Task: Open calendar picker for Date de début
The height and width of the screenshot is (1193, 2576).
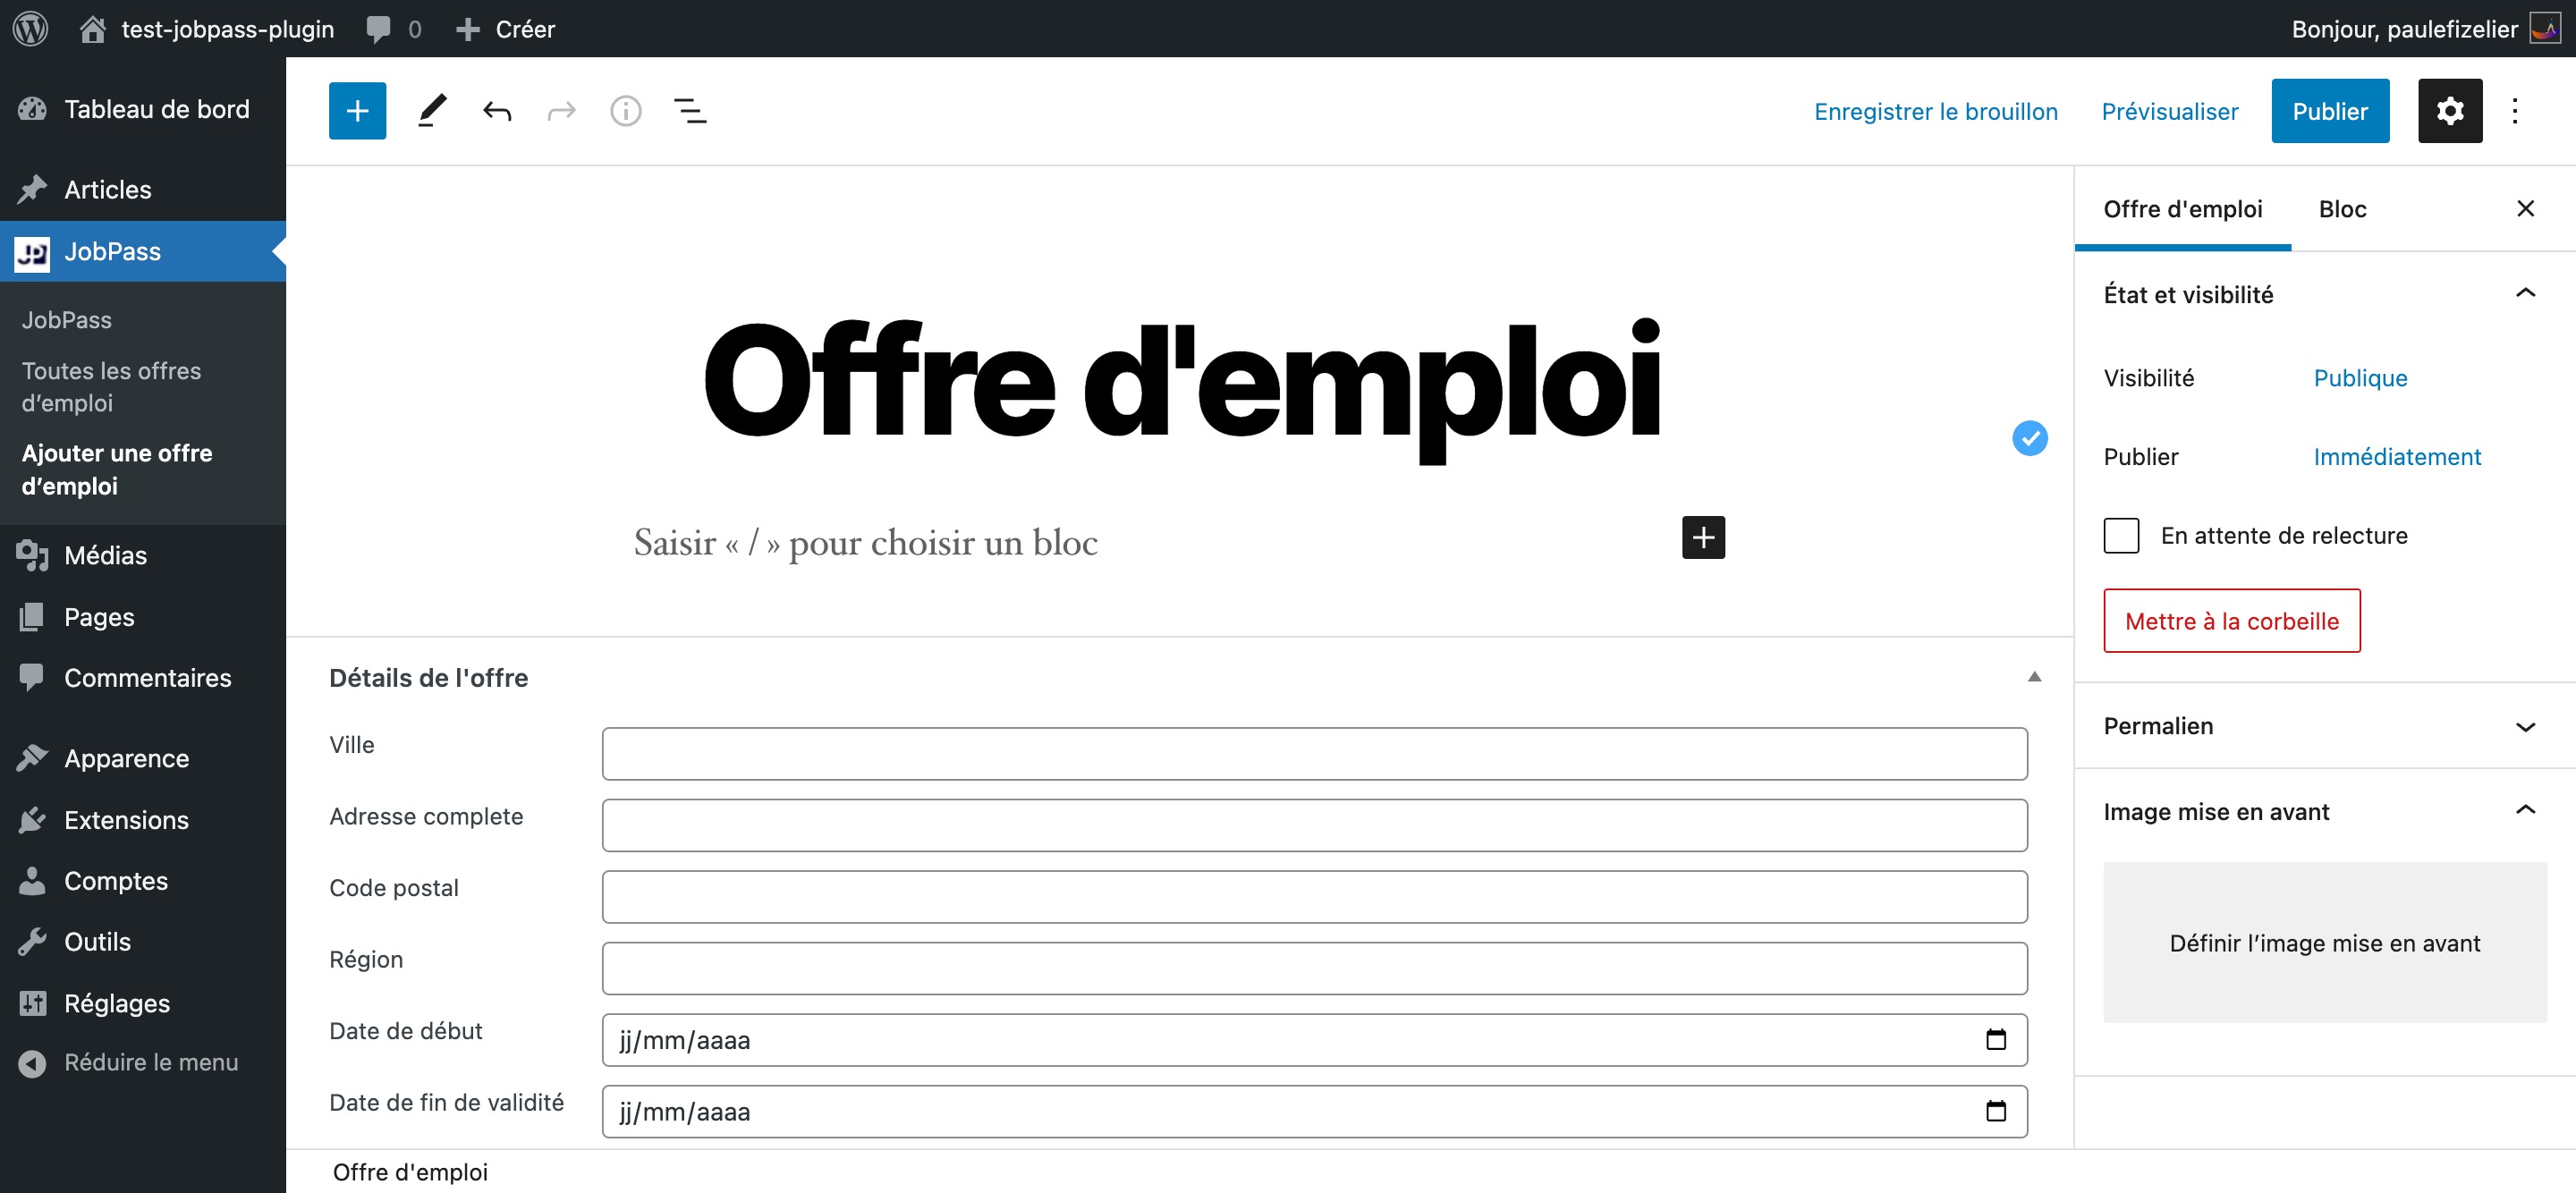Action: pos(1995,1040)
